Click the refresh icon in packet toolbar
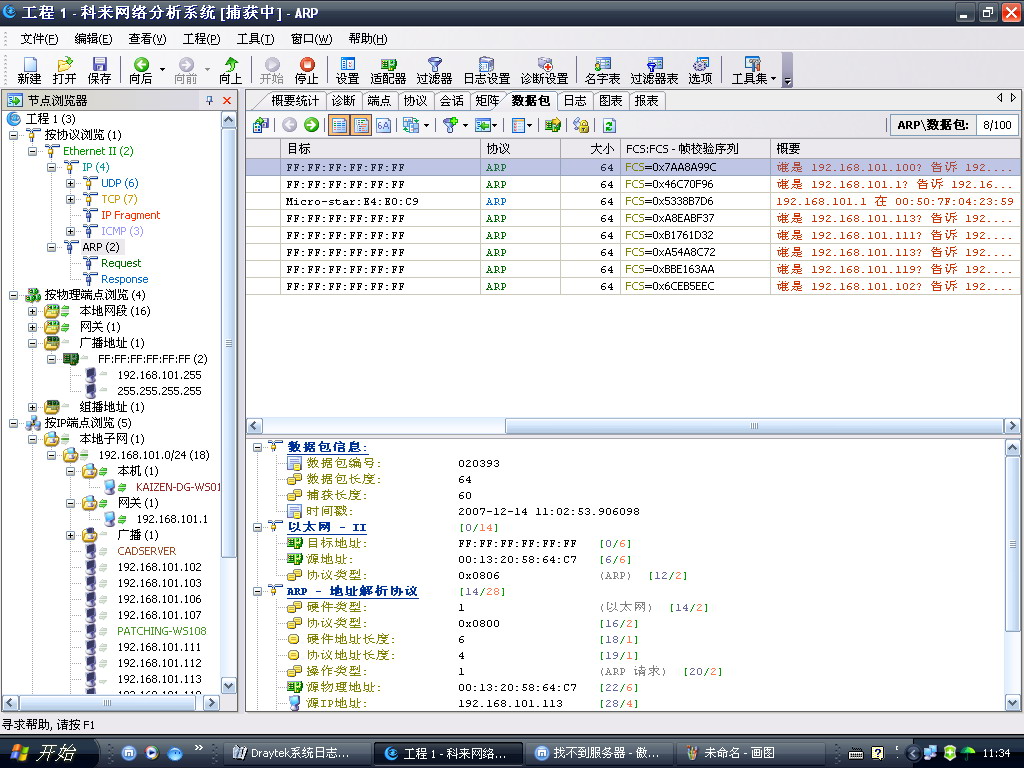 (x=608, y=125)
